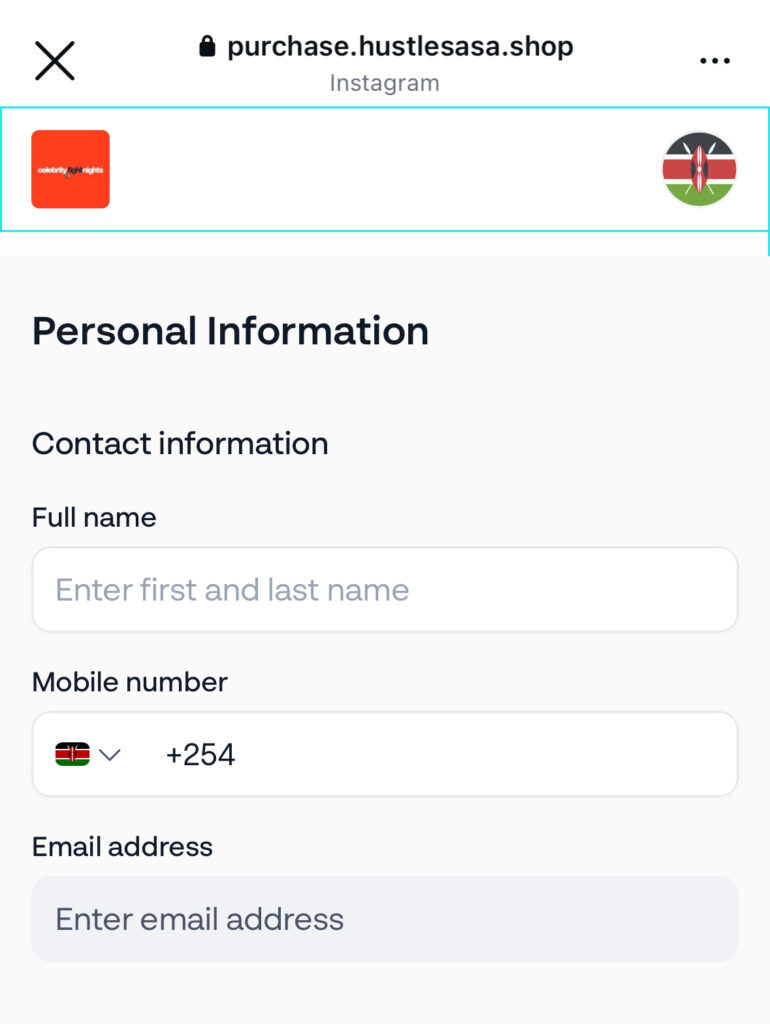The image size is (770, 1024).
Task: Tap the white store header banner
Action: 385,169
